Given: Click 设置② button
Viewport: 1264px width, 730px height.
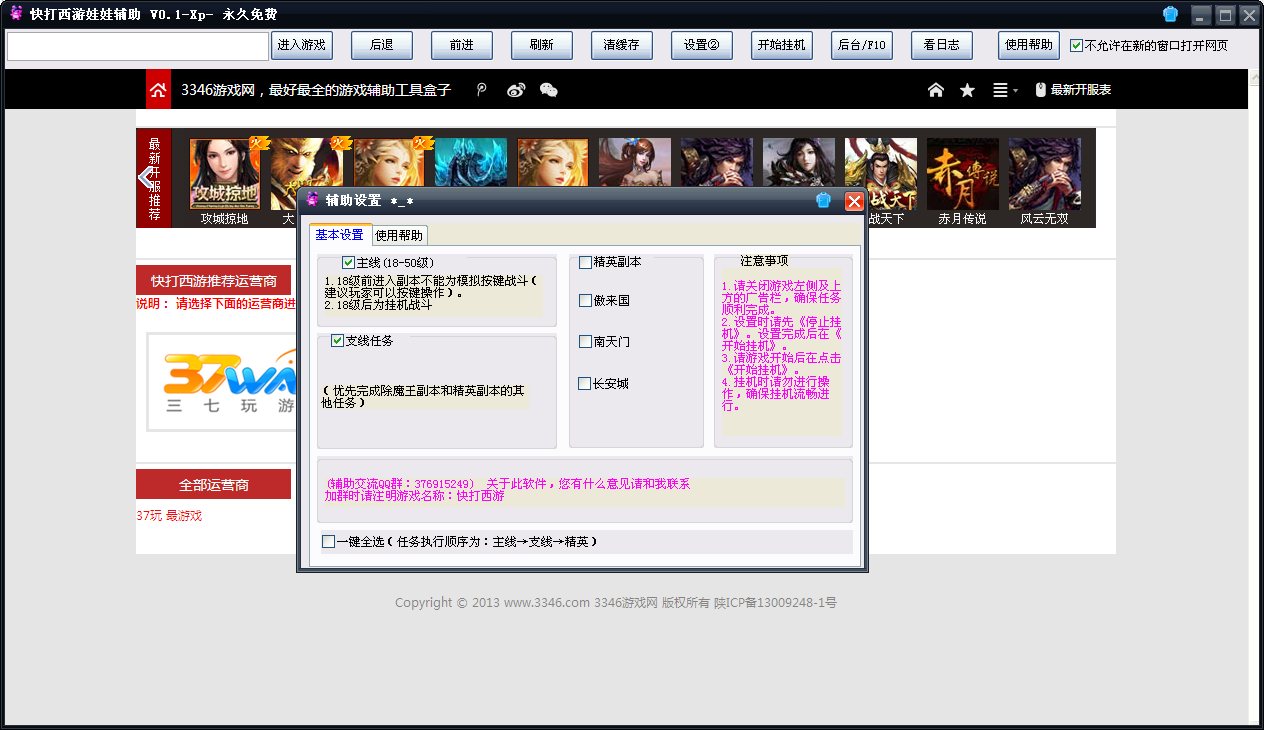Looking at the screenshot, I should pos(702,45).
